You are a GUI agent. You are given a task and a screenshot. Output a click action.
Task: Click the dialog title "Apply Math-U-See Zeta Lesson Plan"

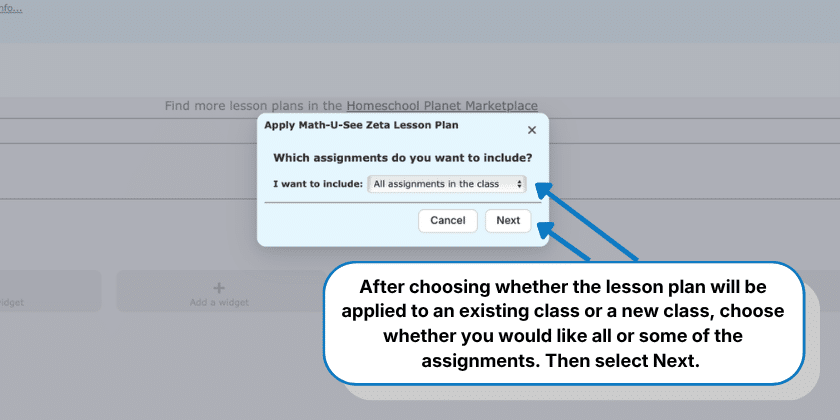pos(361,125)
